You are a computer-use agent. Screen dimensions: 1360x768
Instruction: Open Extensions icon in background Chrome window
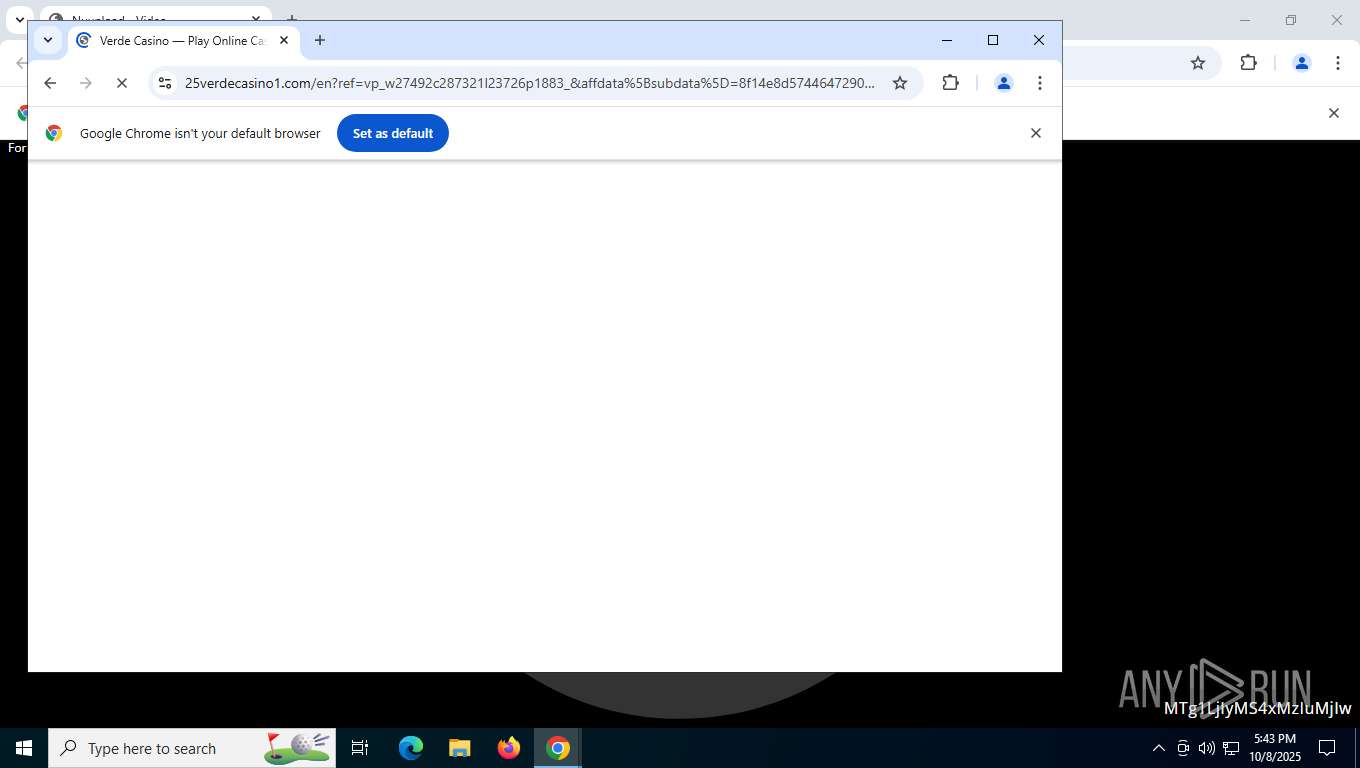tap(1248, 63)
